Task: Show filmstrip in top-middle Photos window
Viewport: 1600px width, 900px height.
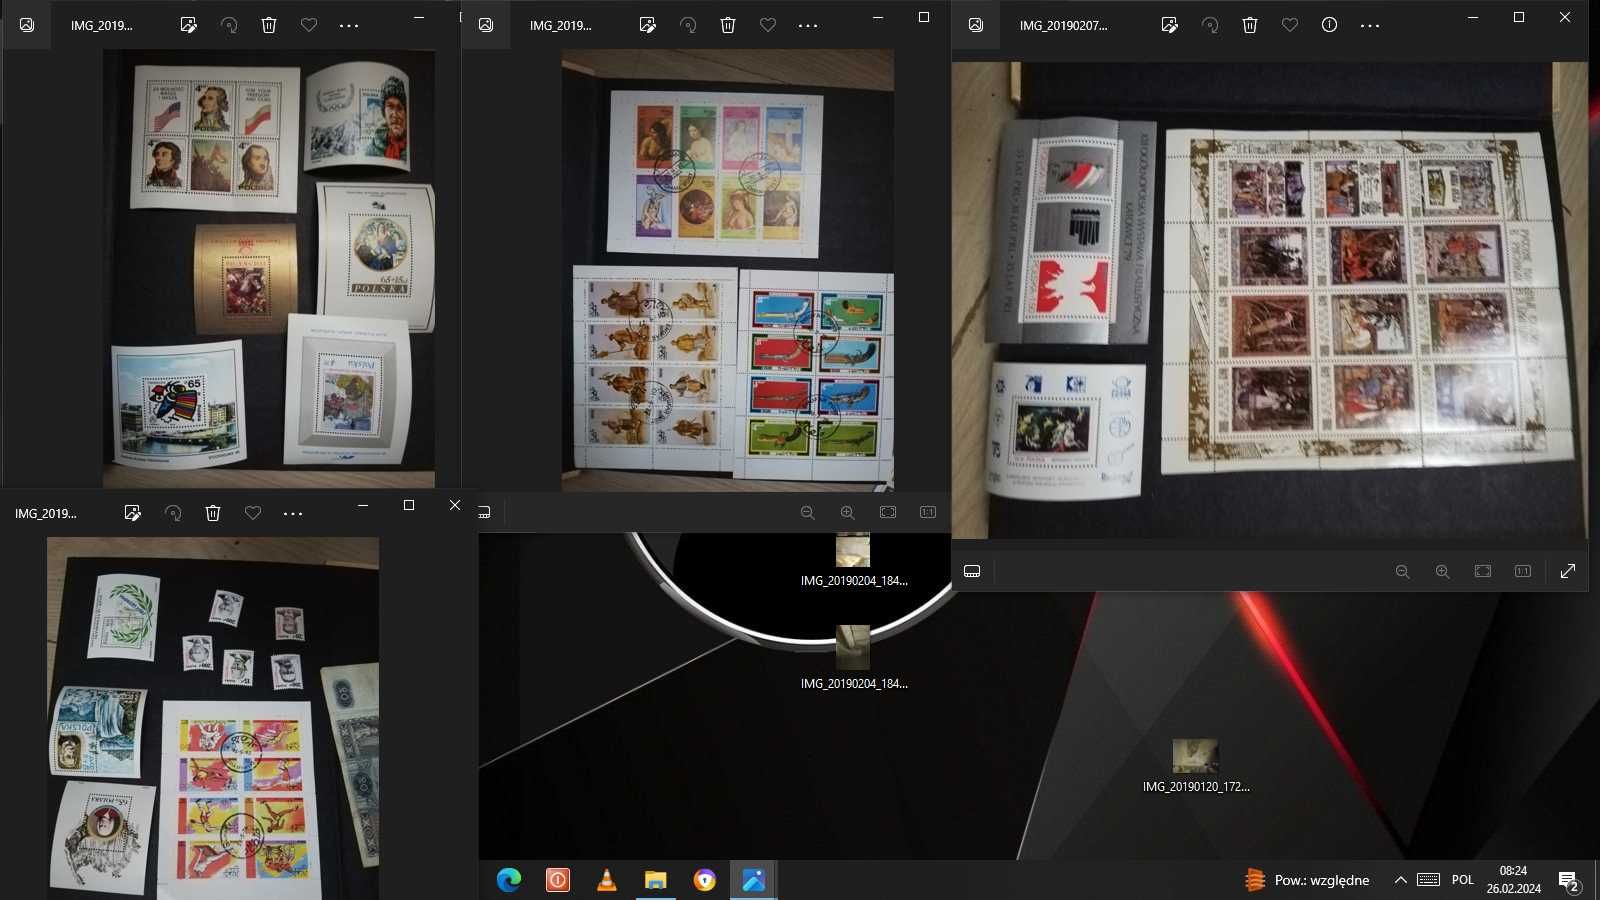Action: (x=484, y=512)
